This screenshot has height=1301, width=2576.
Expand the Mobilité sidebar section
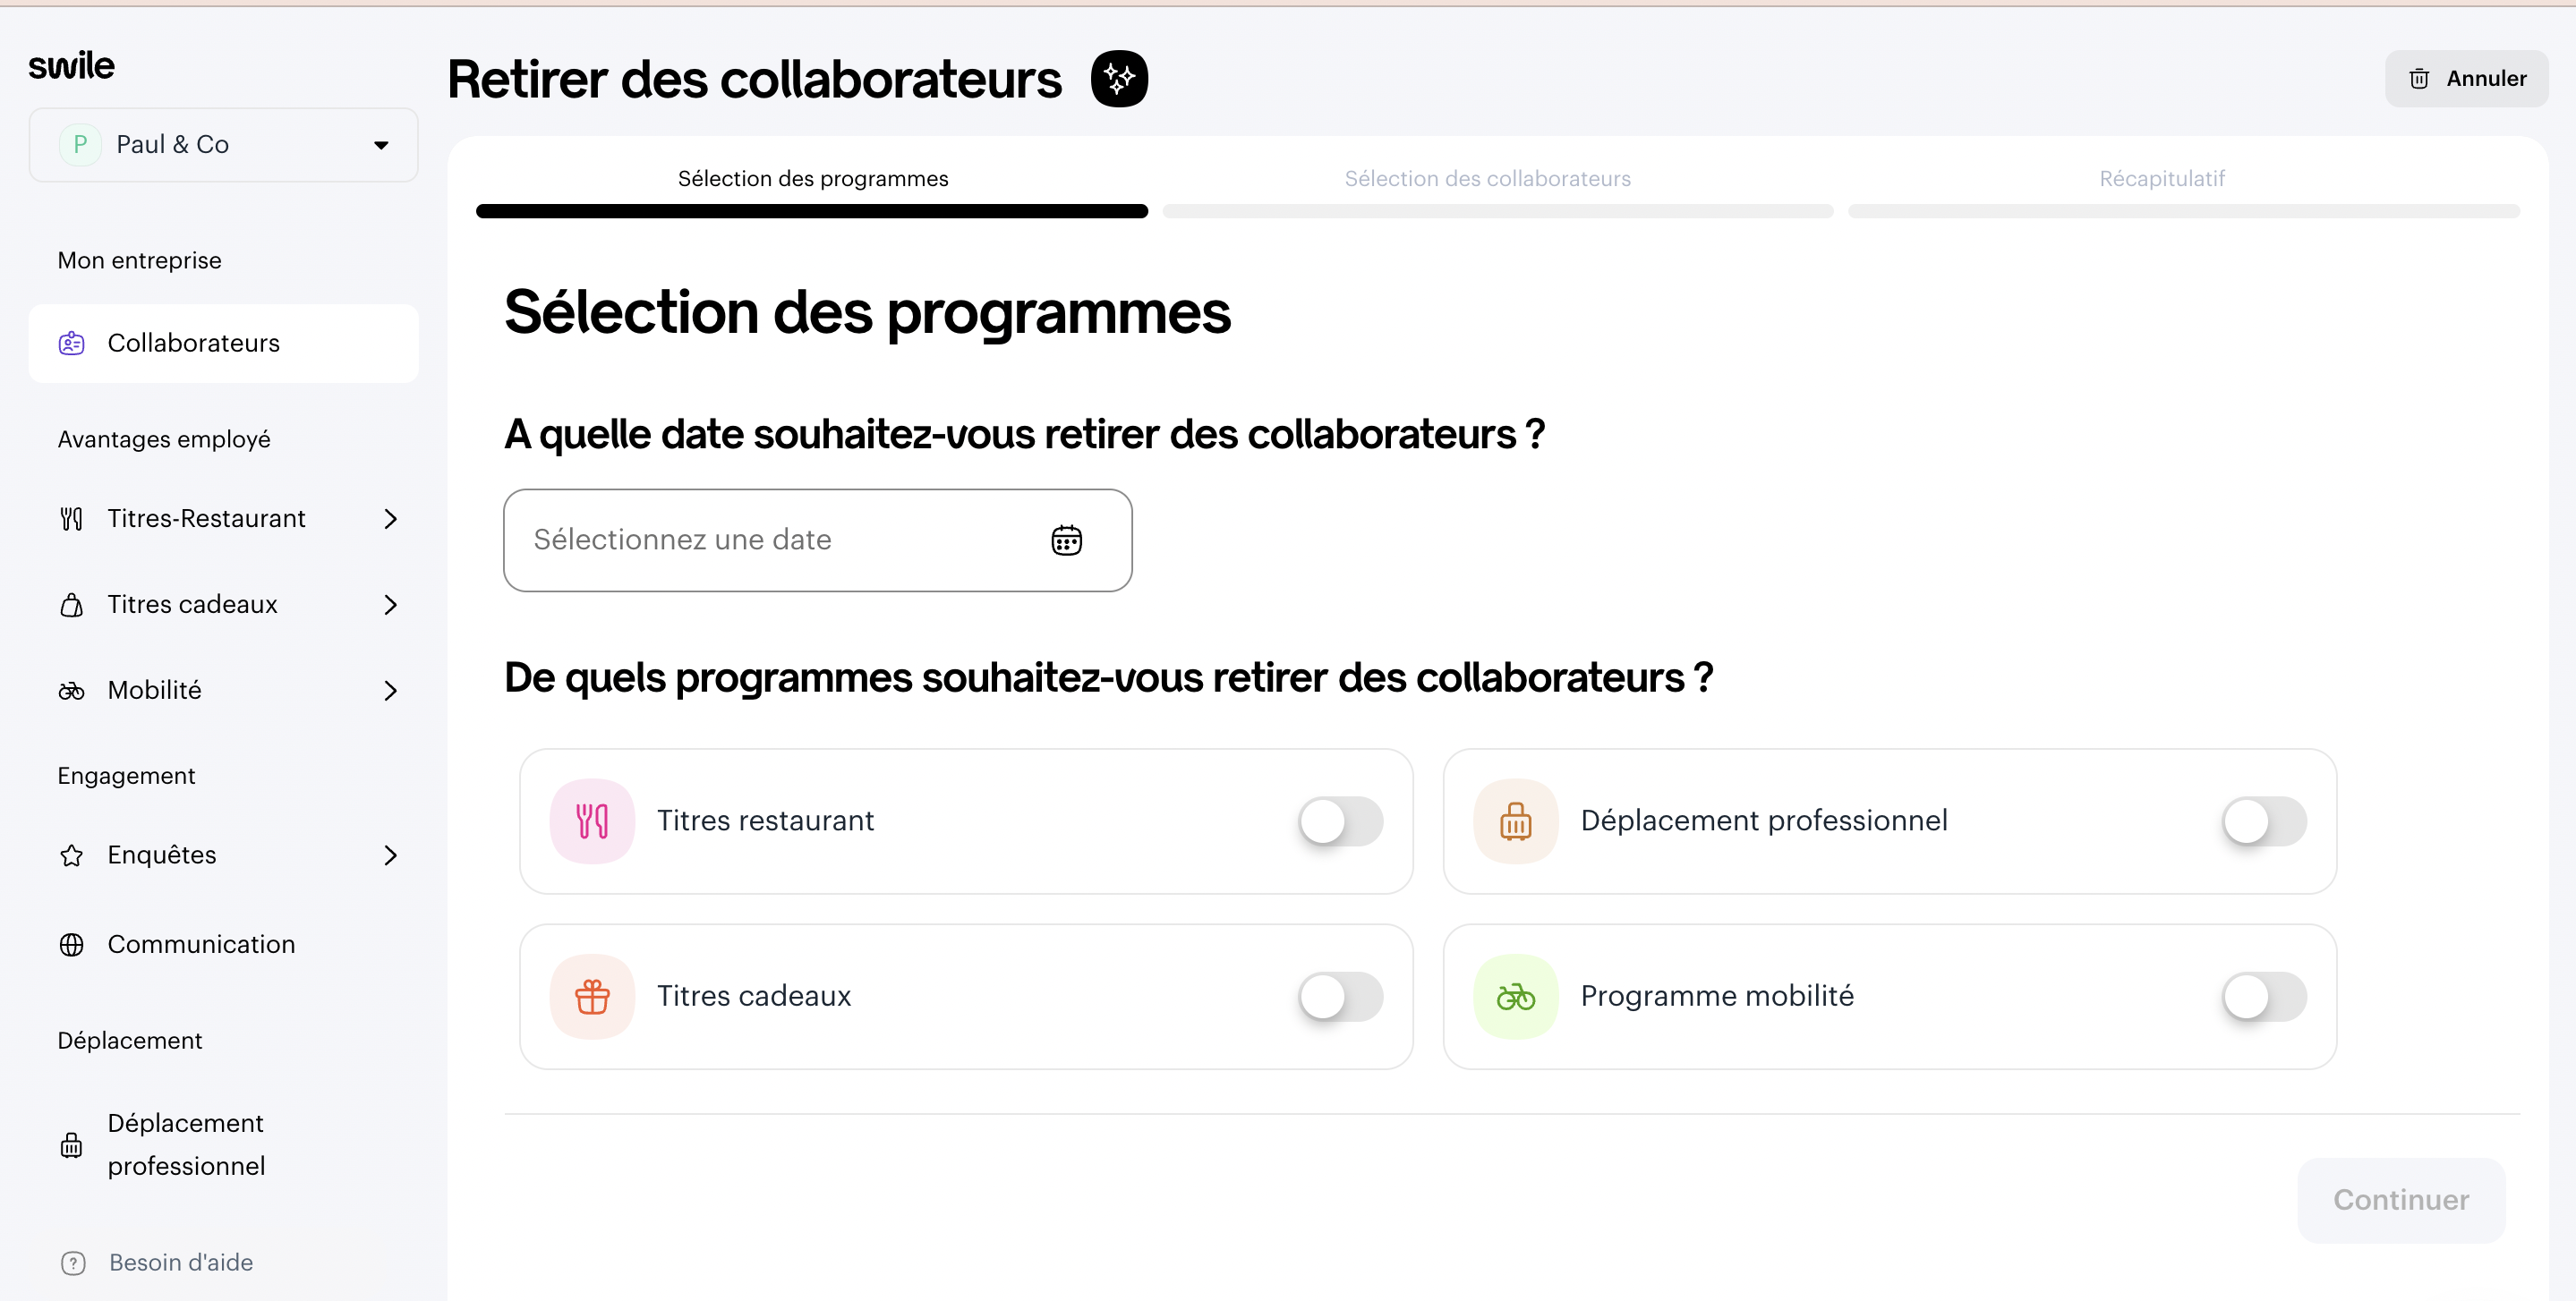(x=390, y=690)
